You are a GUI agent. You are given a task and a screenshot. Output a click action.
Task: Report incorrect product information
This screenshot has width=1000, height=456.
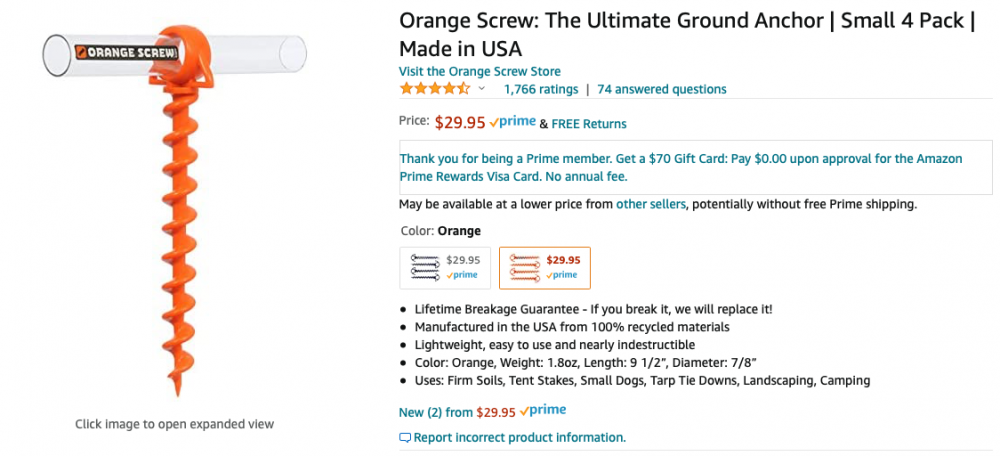[519, 437]
